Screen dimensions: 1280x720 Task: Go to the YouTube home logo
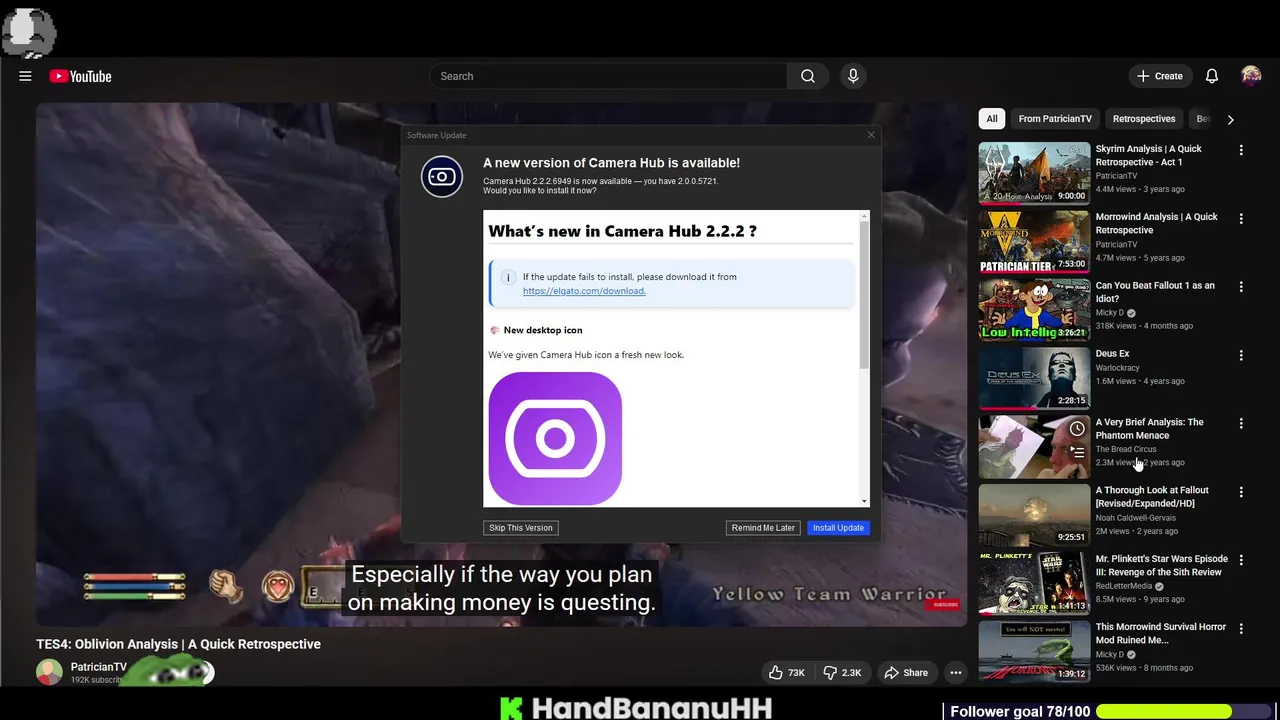[80, 76]
